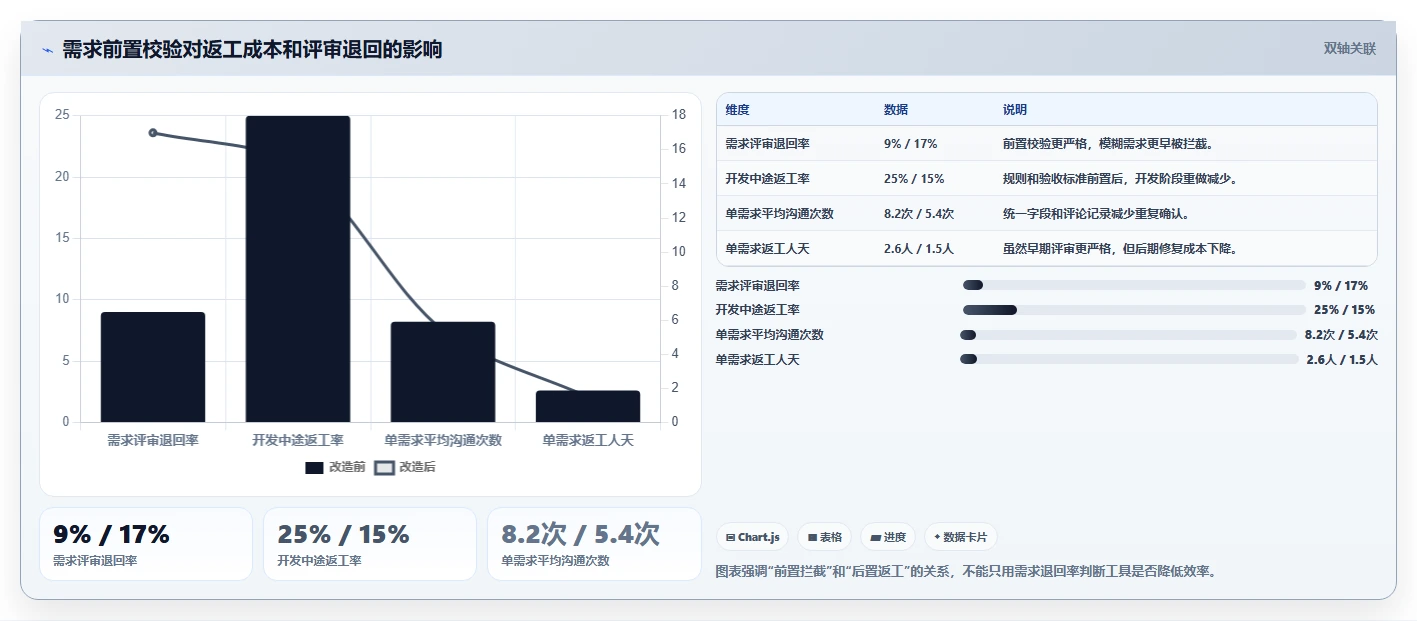1417x621 pixels.
Task: Click the chart bar for 需求评审退回率
Action: (153, 367)
